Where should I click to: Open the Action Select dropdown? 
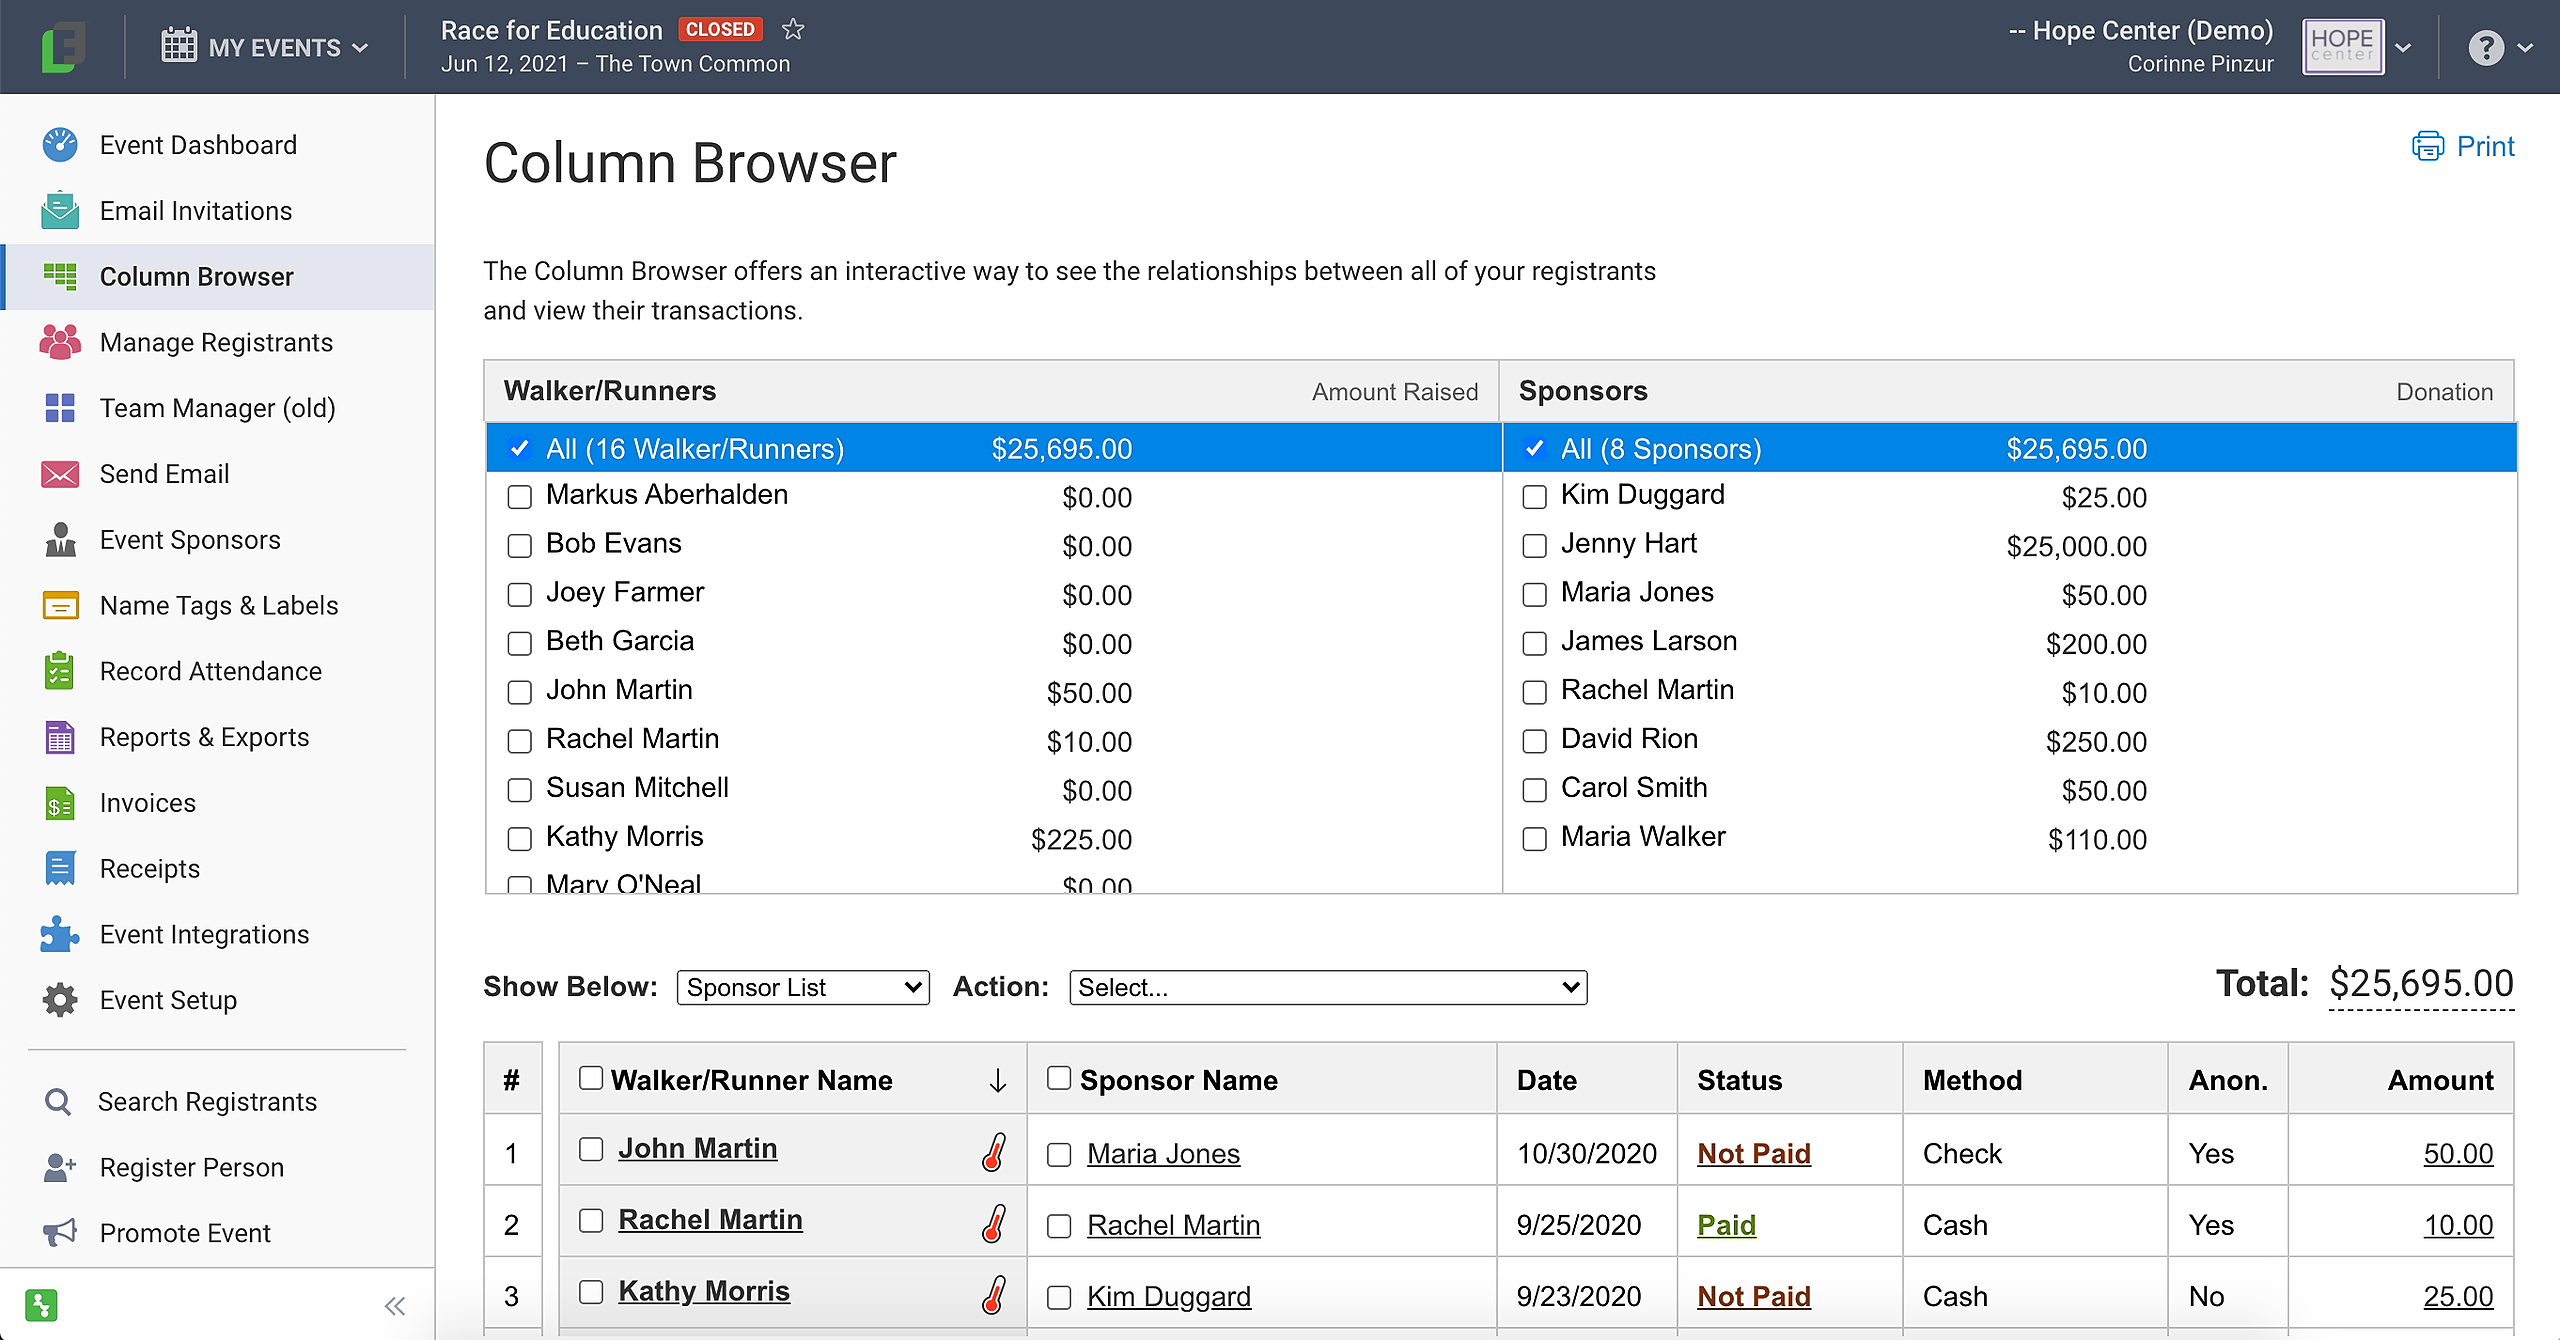(x=1327, y=988)
